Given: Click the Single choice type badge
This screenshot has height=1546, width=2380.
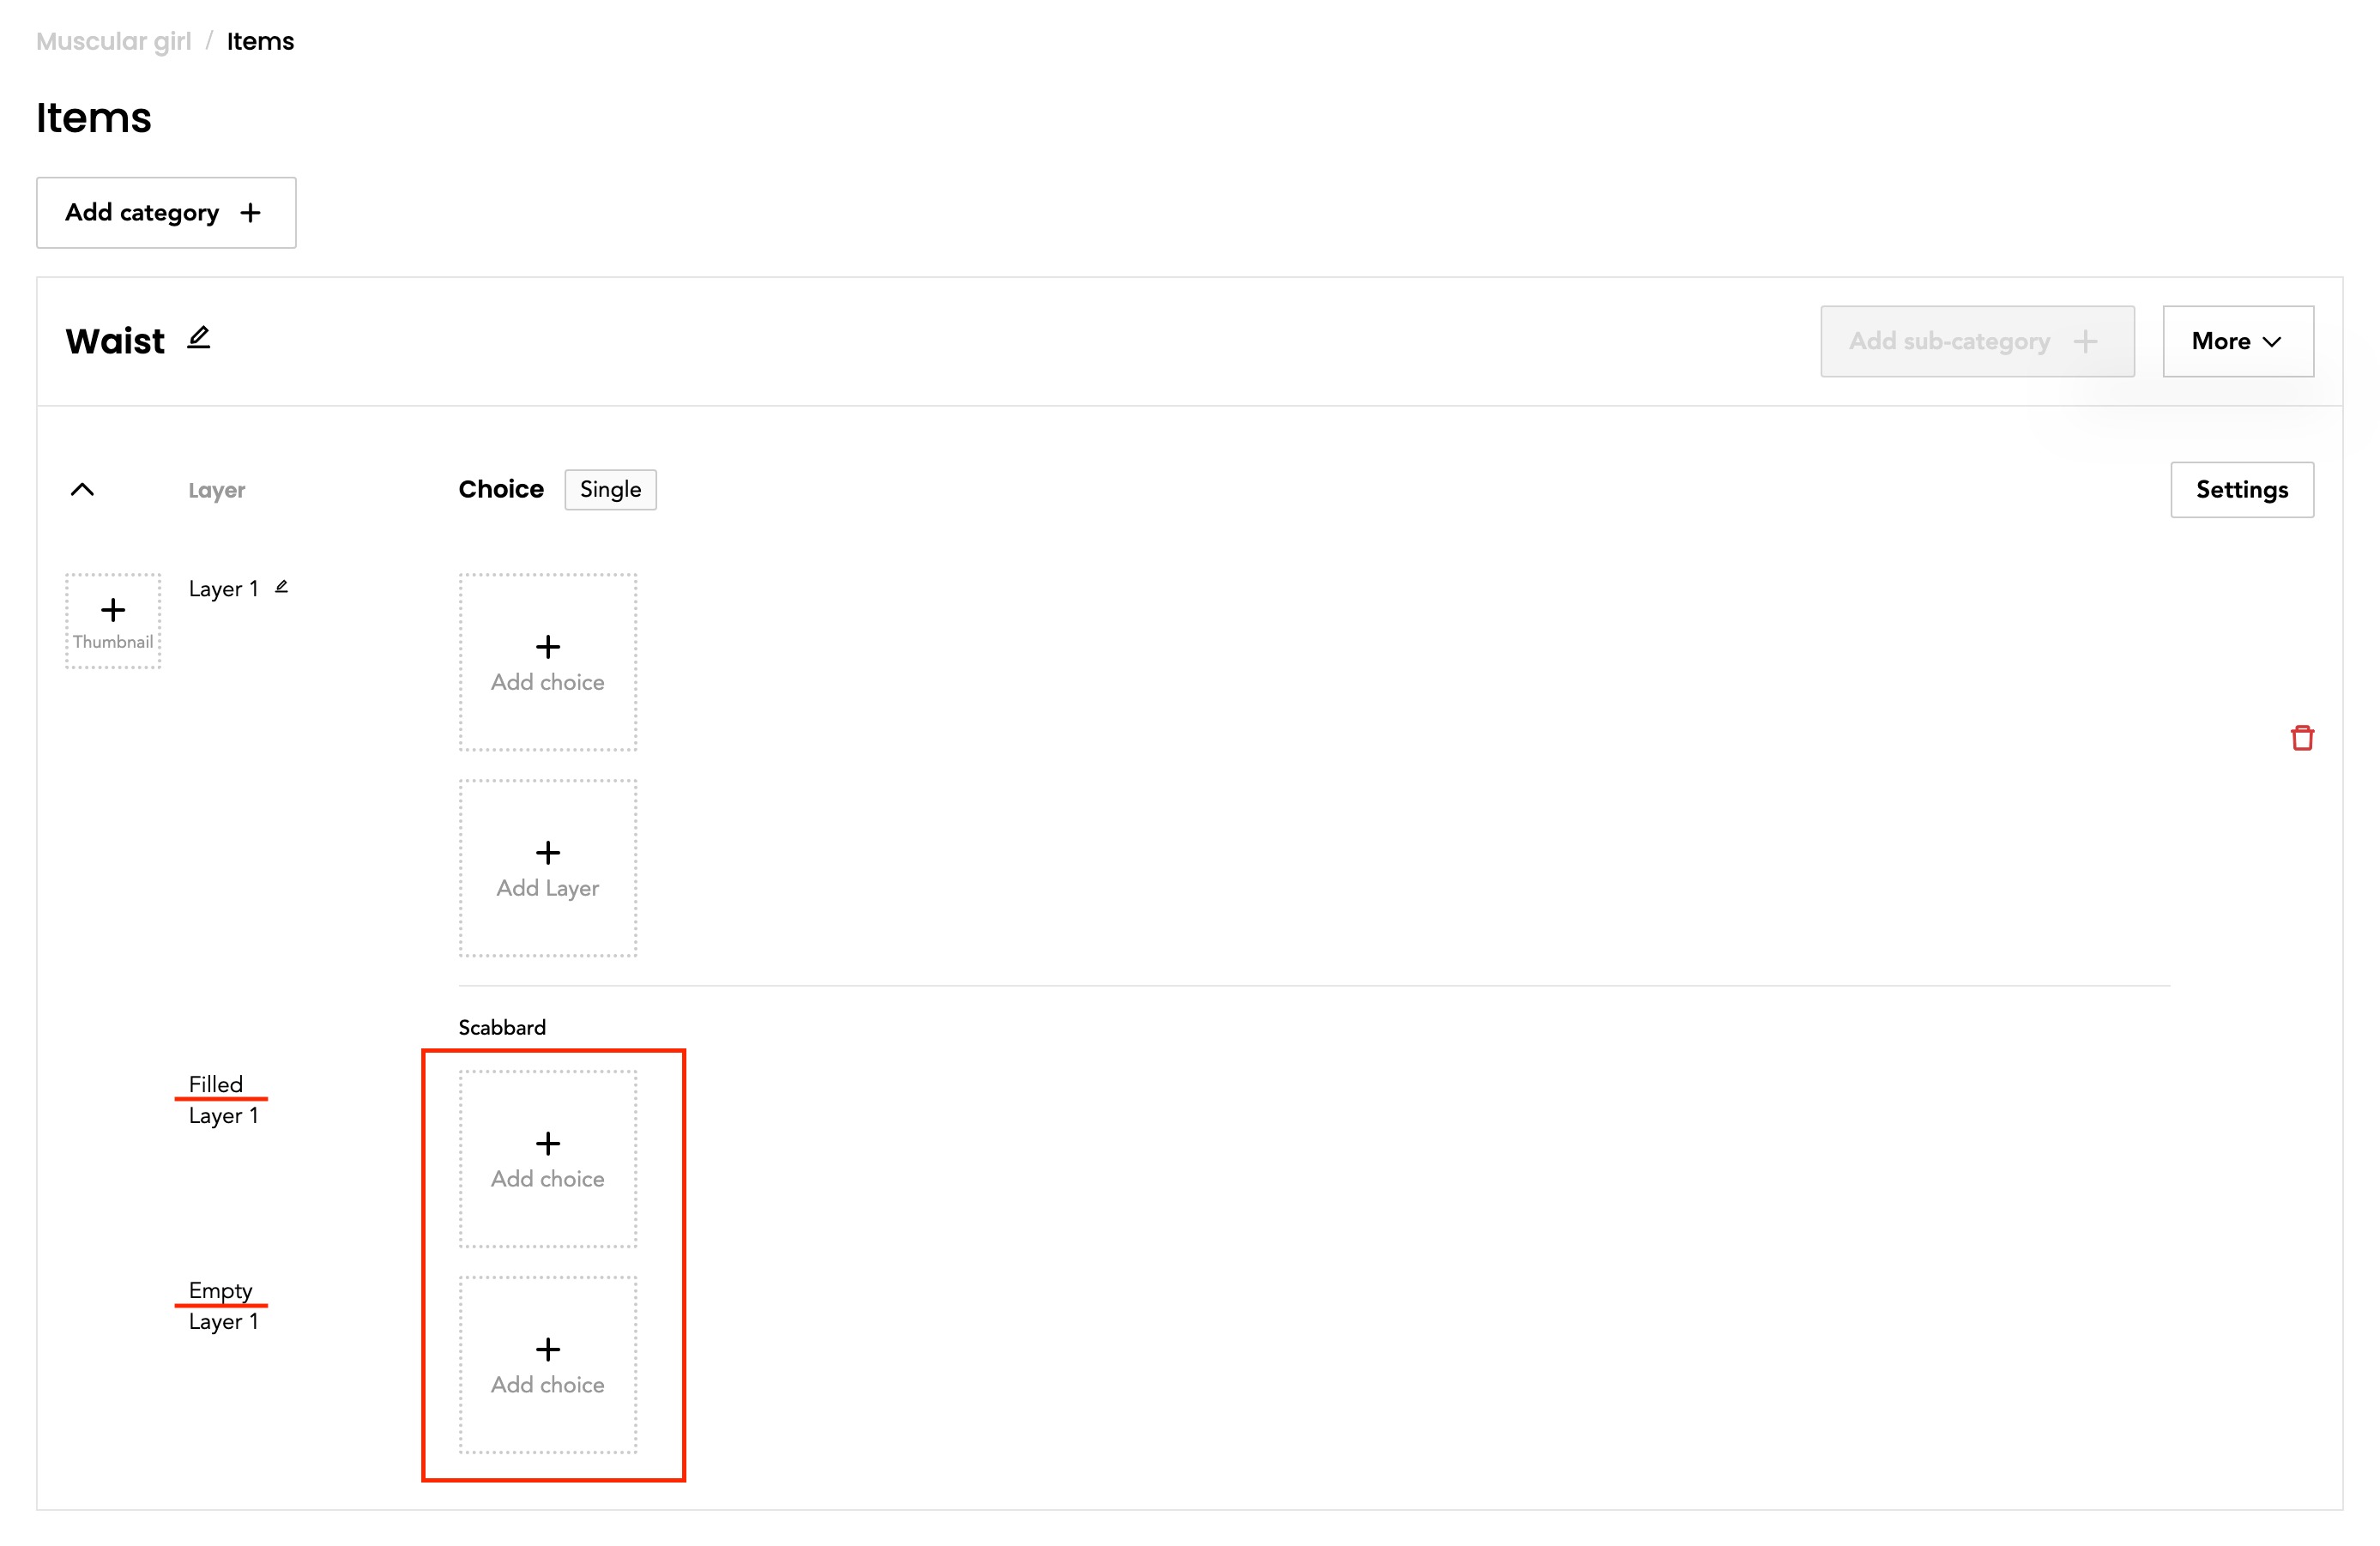Looking at the screenshot, I should click(x=610, y=490).
